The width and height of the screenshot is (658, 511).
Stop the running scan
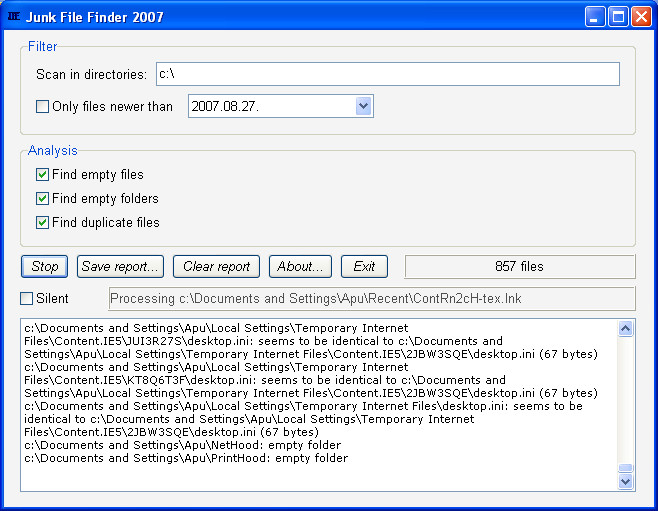pyautogui.click(x=44, y=266)
